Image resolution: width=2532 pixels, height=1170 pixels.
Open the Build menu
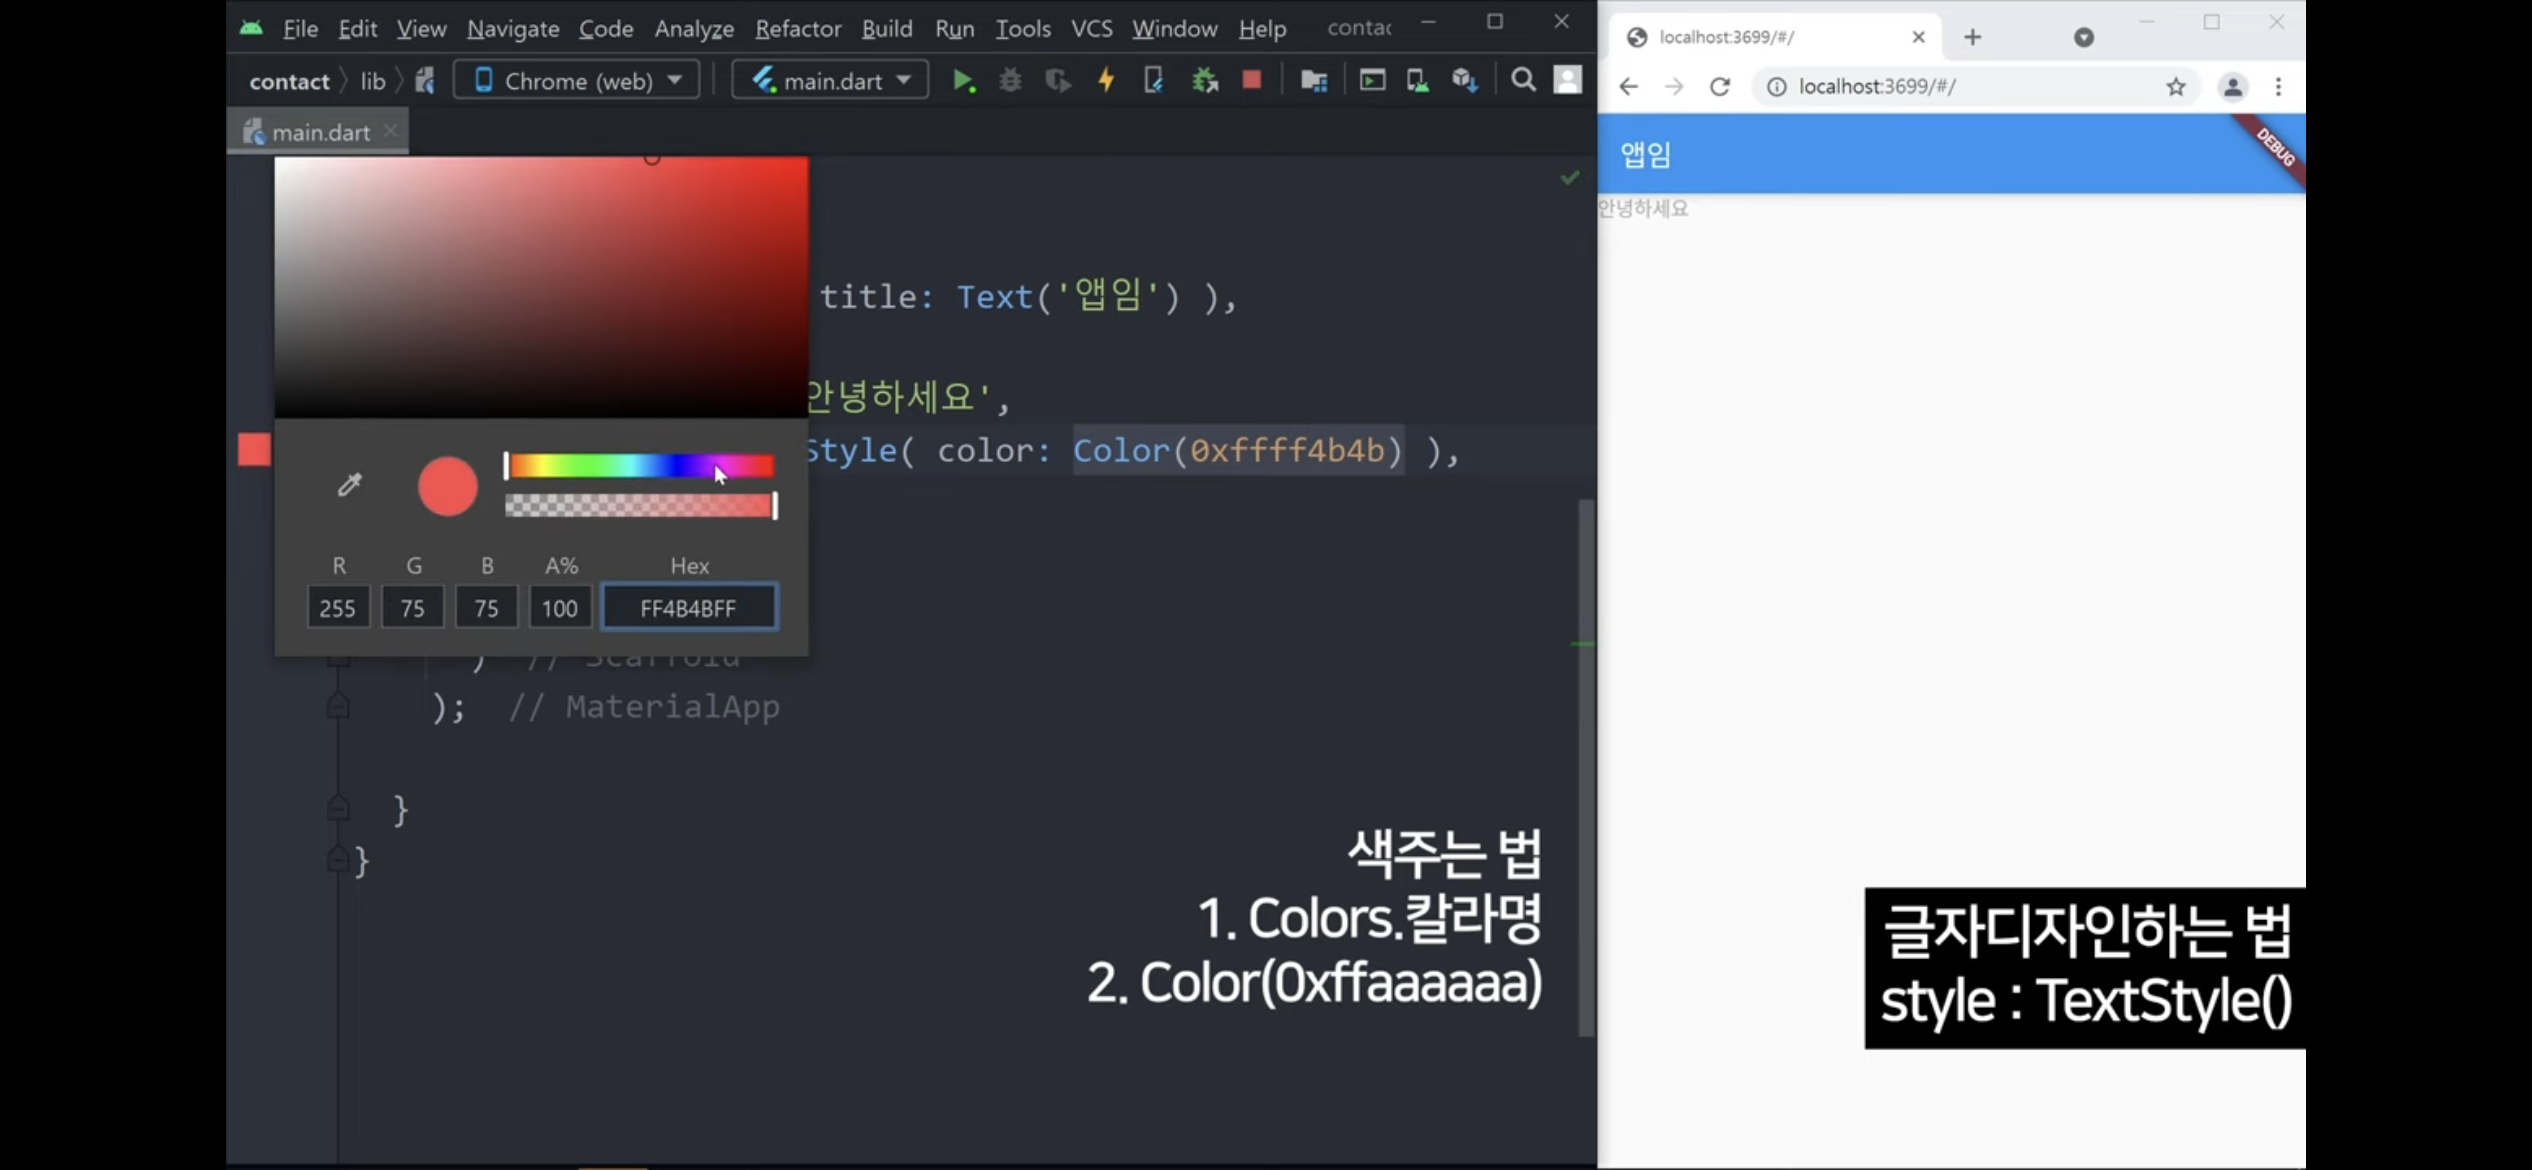[x=887, y=28]
